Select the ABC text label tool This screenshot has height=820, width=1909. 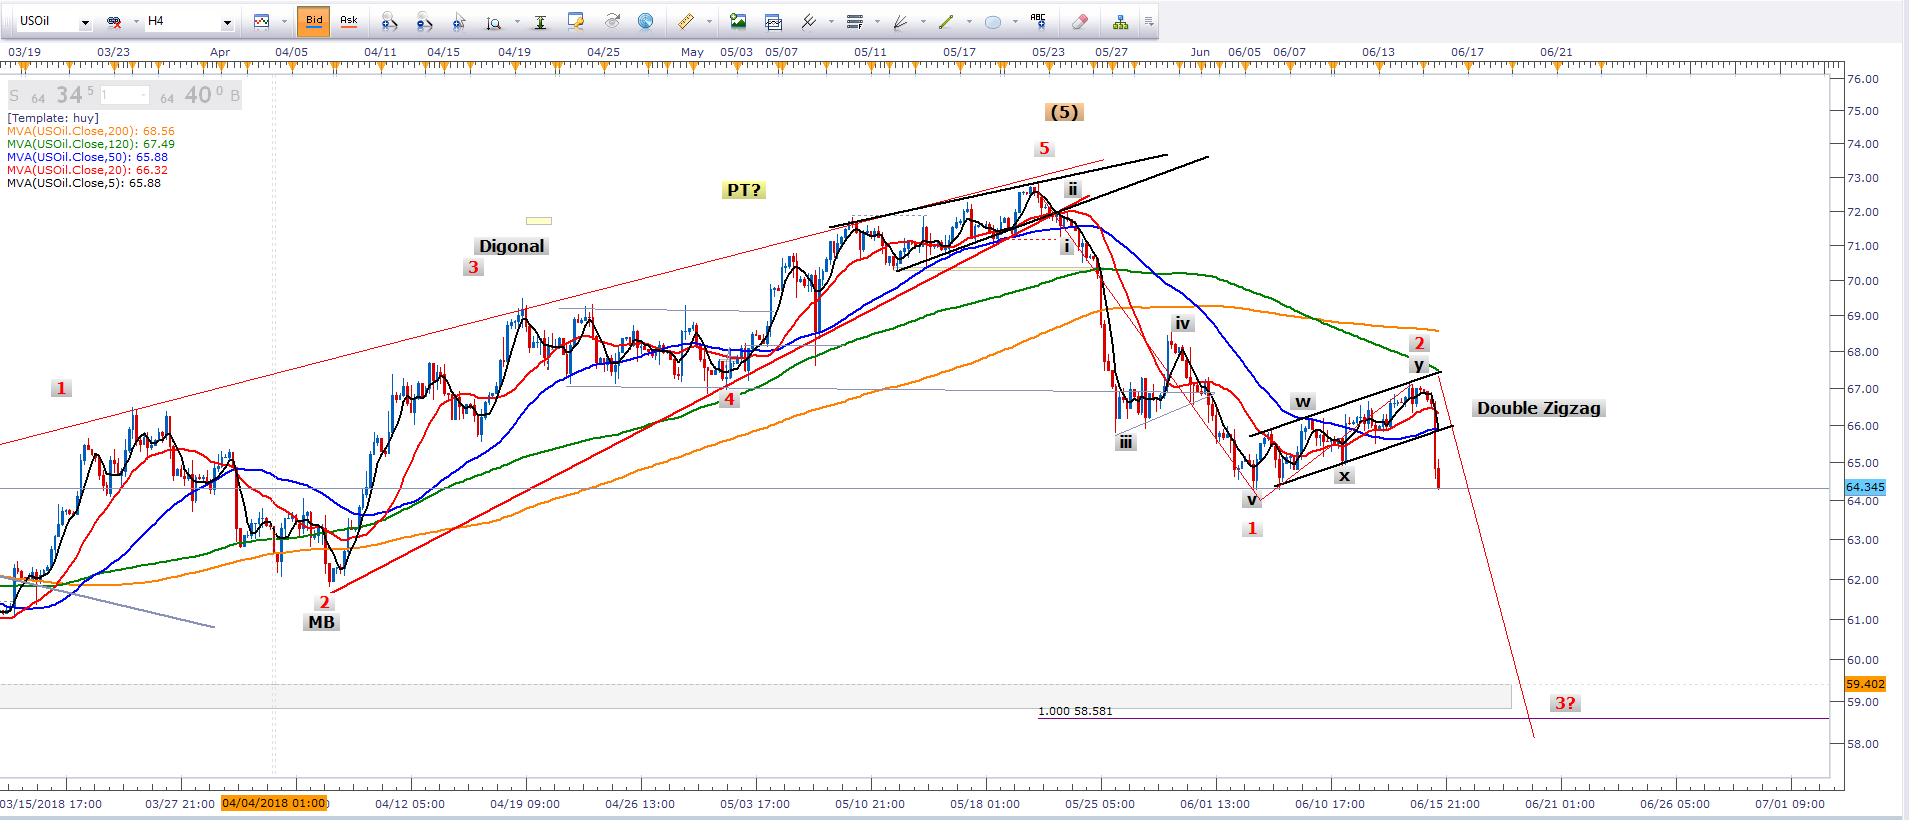pyautogui.click(x=1038, y=21)
